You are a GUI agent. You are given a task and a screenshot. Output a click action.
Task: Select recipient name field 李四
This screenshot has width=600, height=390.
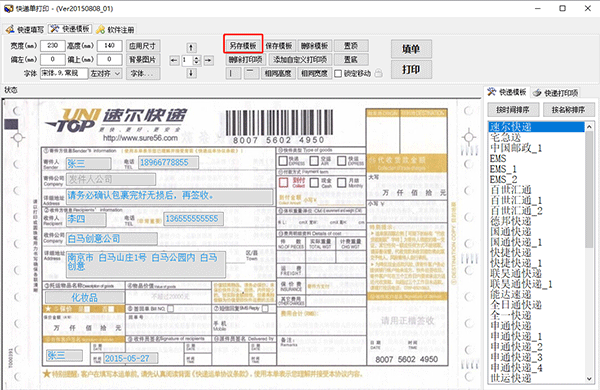pos(86,219)
